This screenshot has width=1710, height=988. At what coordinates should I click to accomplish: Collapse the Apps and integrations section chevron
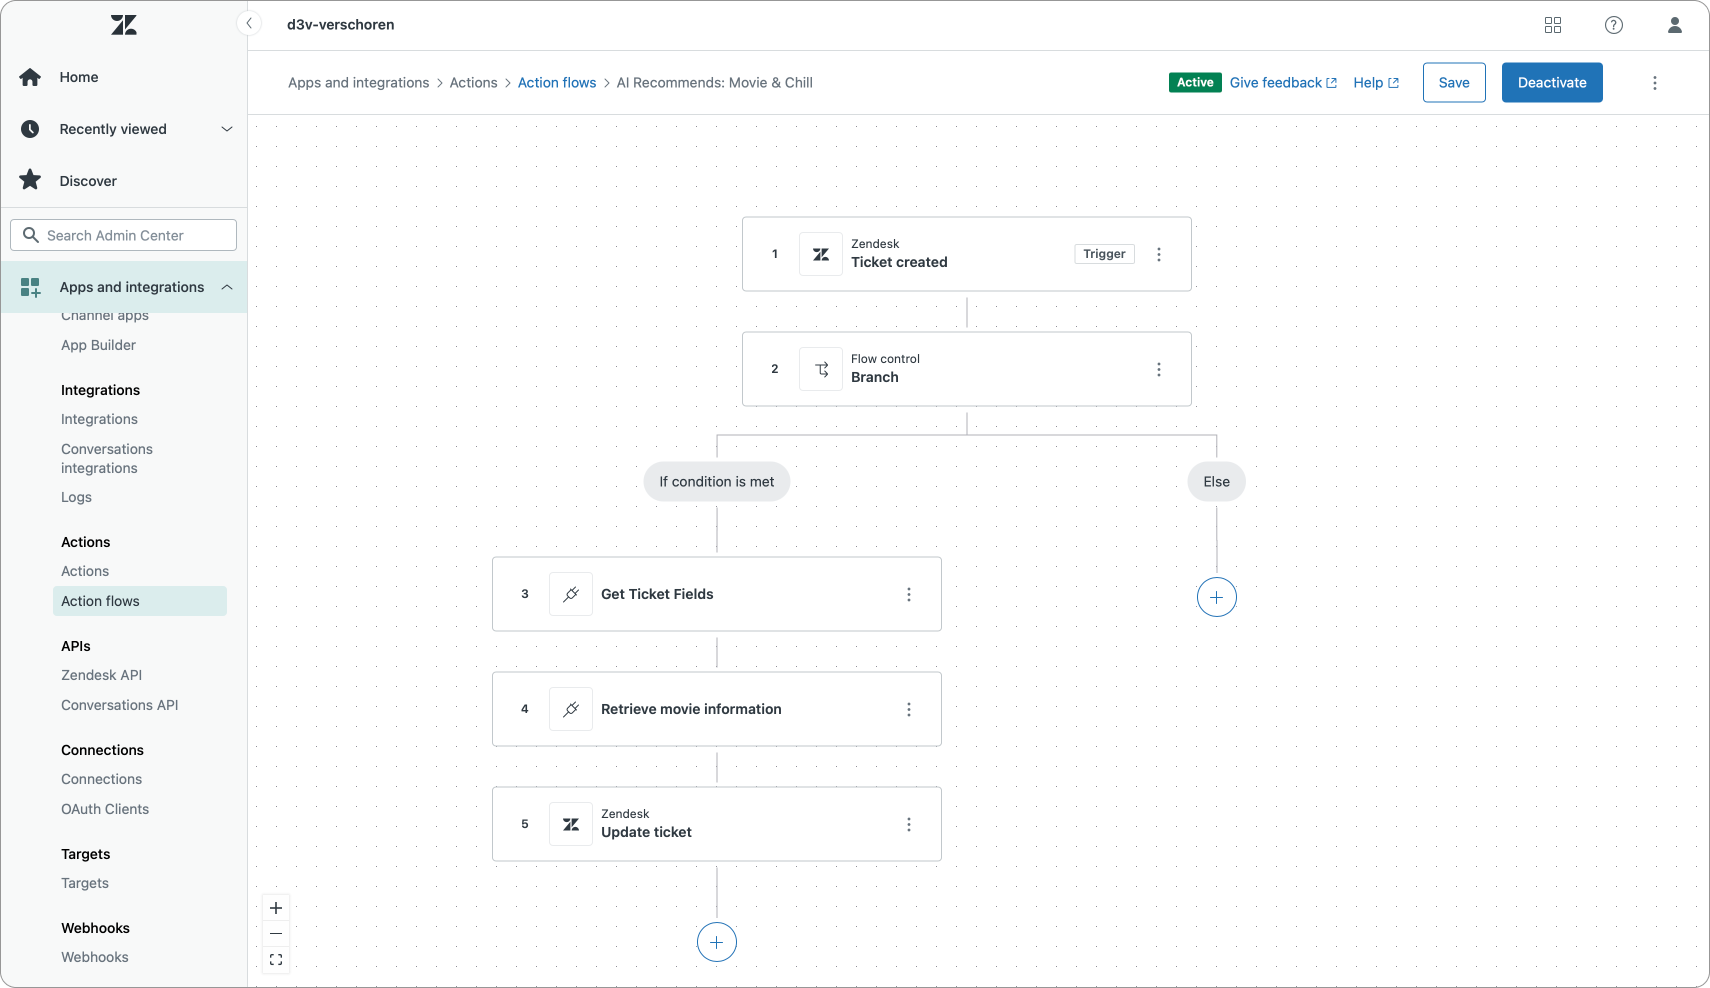coord(227,287)
